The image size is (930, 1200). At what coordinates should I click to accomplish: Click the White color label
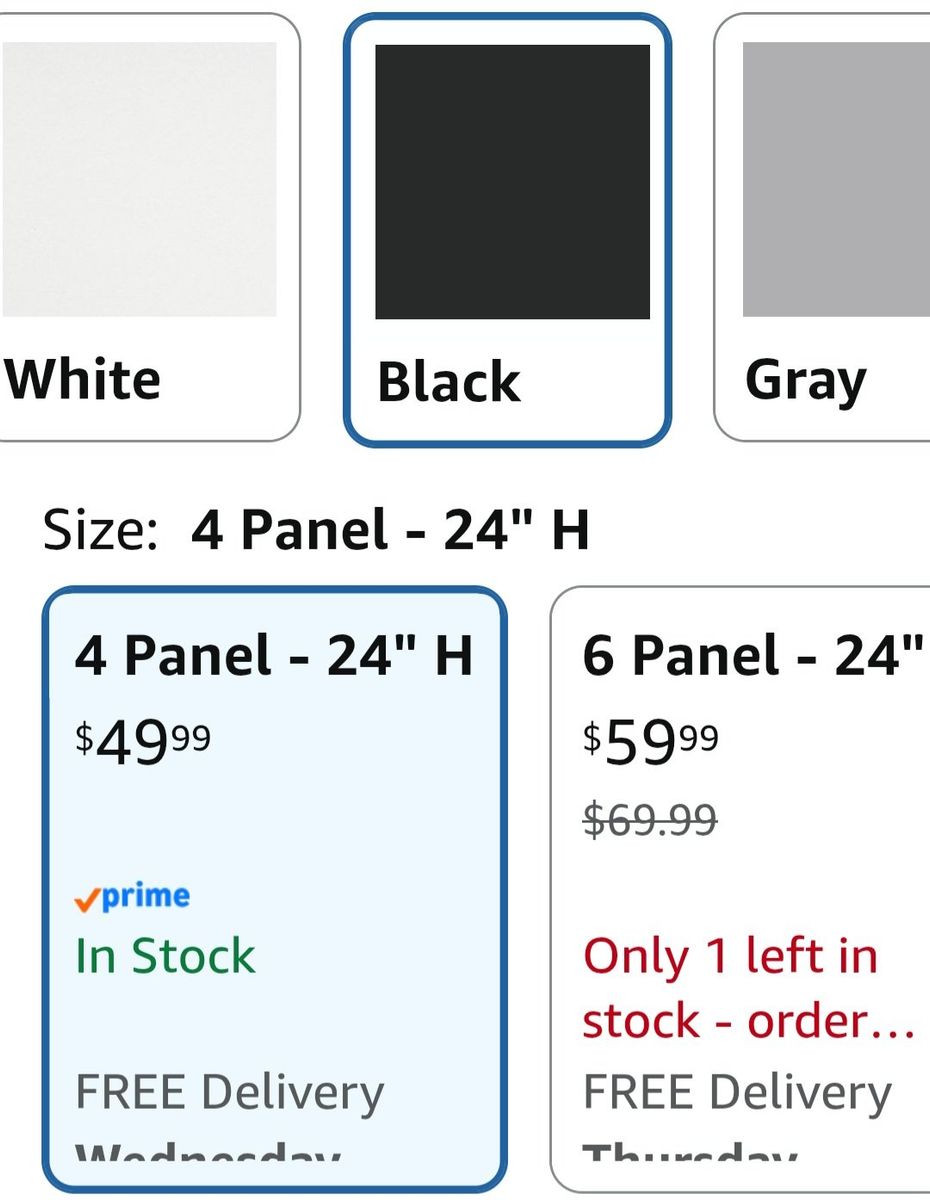pyautogui.click(x=83, y=380)
